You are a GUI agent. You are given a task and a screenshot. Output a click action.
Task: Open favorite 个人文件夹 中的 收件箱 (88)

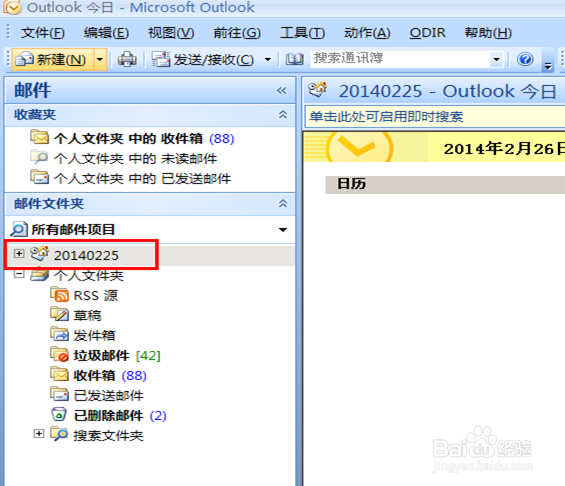(x=144, y=139)
